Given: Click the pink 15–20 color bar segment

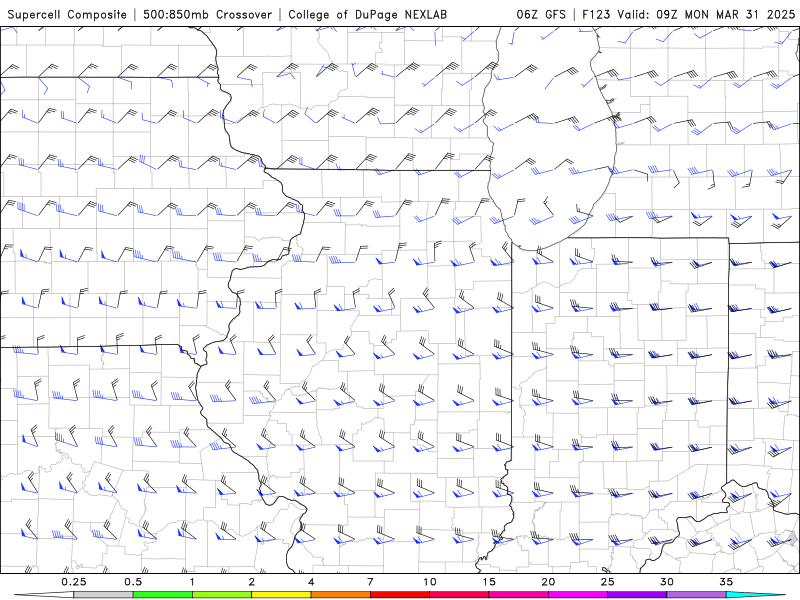Looking at the screenshot, I should click(x=518, y=595).
